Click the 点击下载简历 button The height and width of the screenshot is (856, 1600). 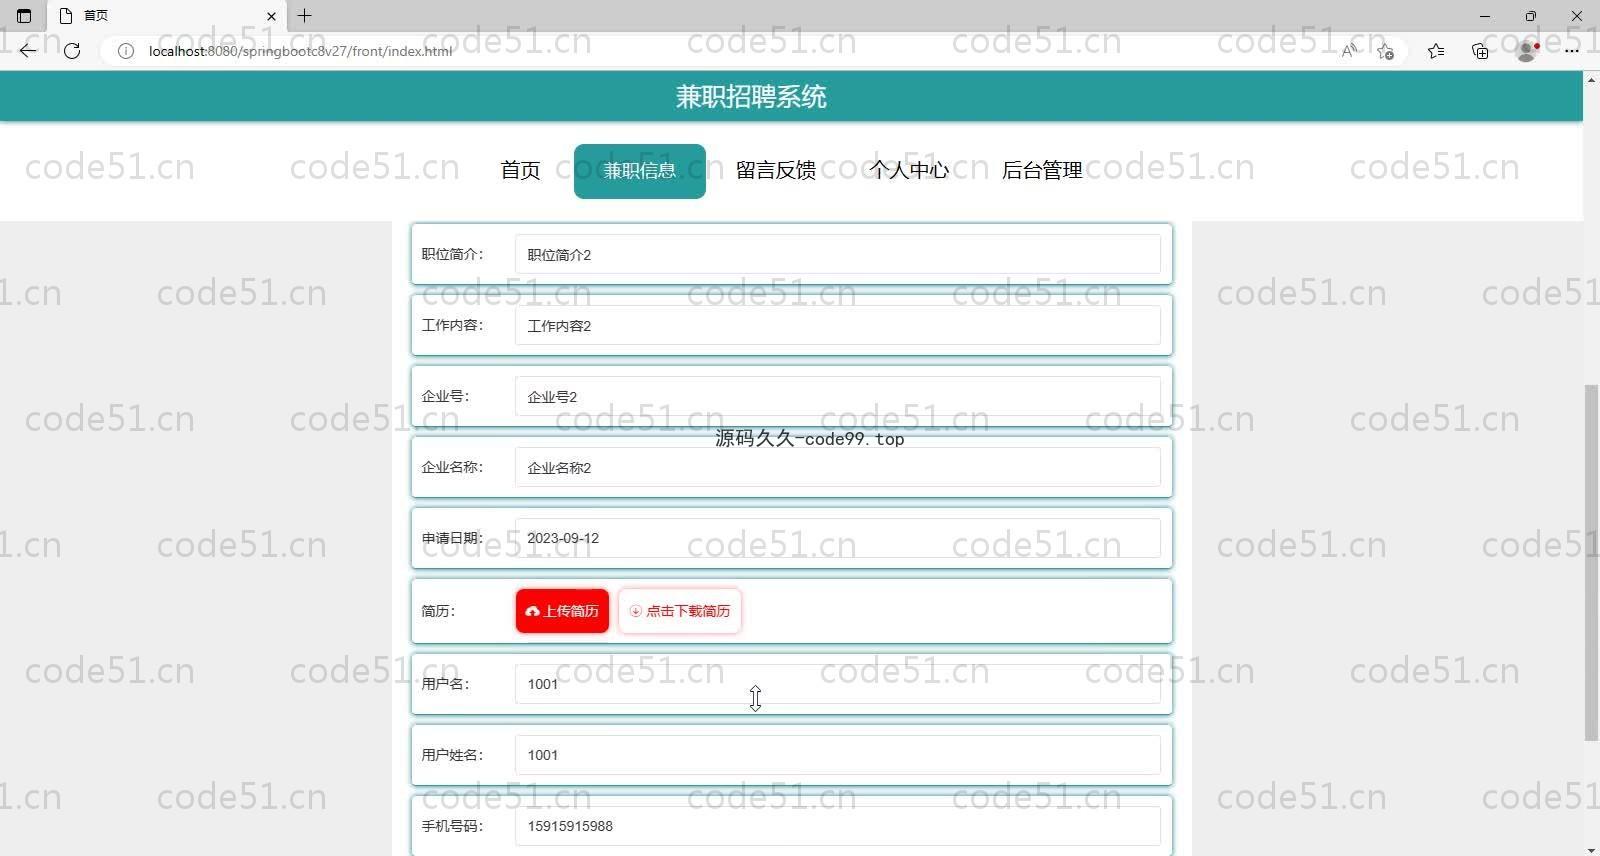[680, 611]
